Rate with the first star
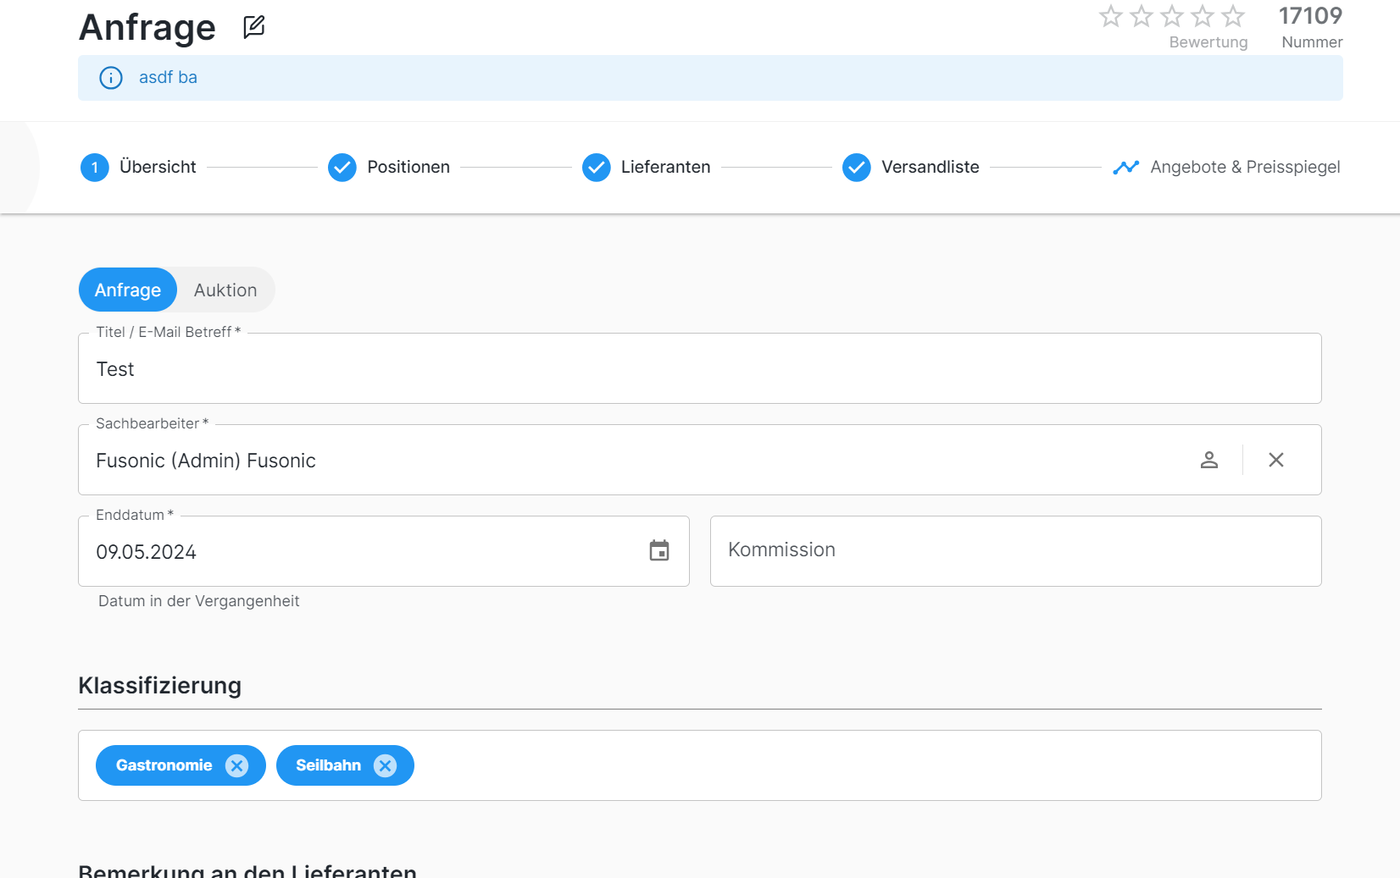Screen dimensions: 1400x878 click(1110, 16)
